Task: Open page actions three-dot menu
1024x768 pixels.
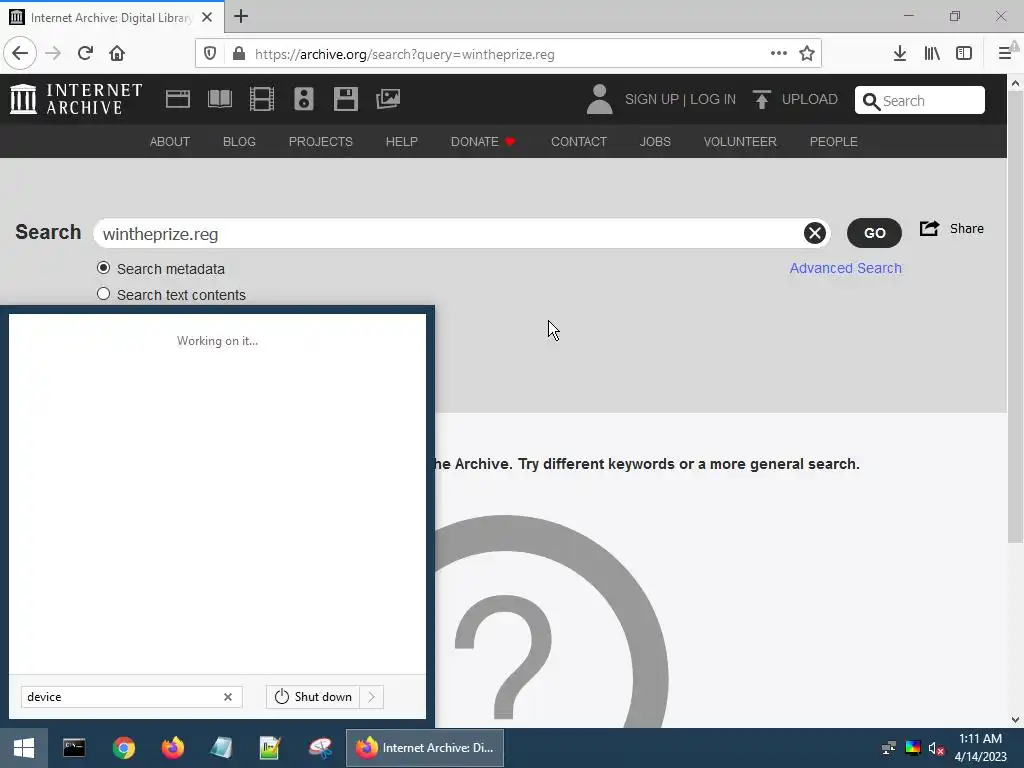Action: 778,54
